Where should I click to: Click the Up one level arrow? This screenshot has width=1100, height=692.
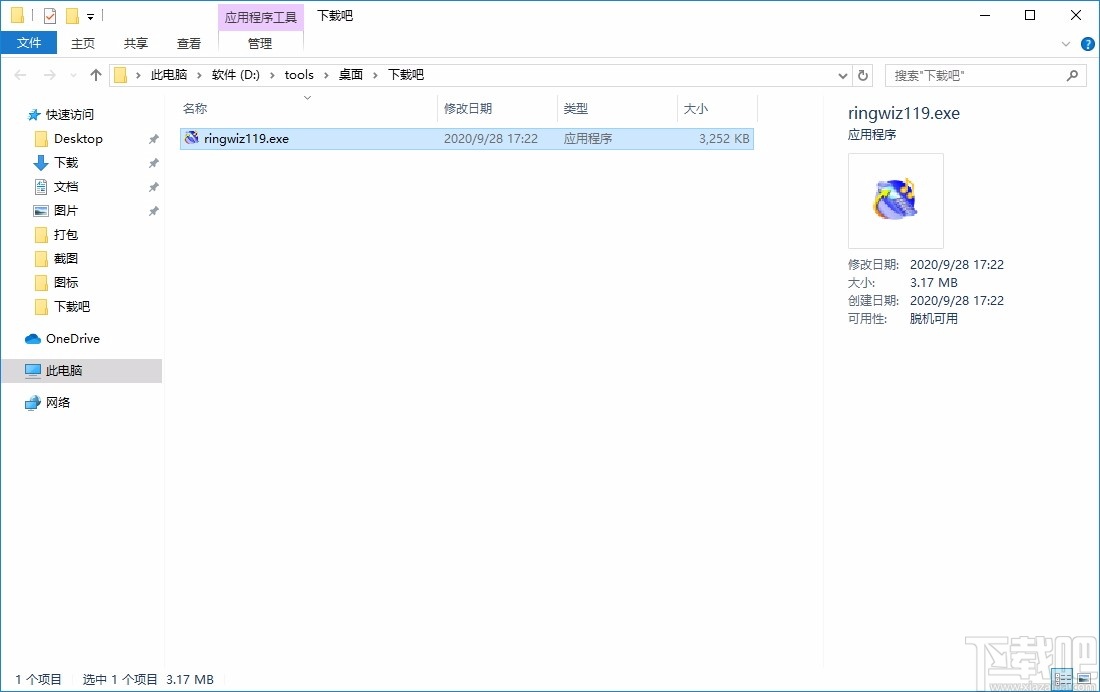pos(95,74)
